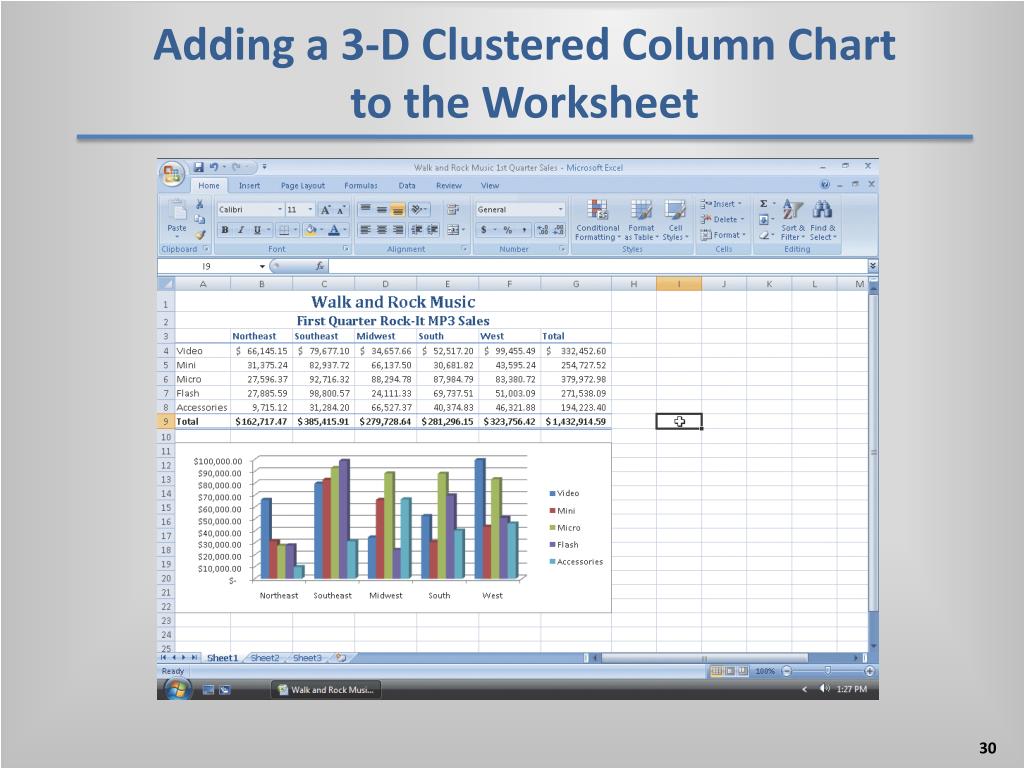Image resolution: width=1024 pixels, height=768 pixels.
Task: Click the Font Color letter A
Action: click(x=334, y=230)
